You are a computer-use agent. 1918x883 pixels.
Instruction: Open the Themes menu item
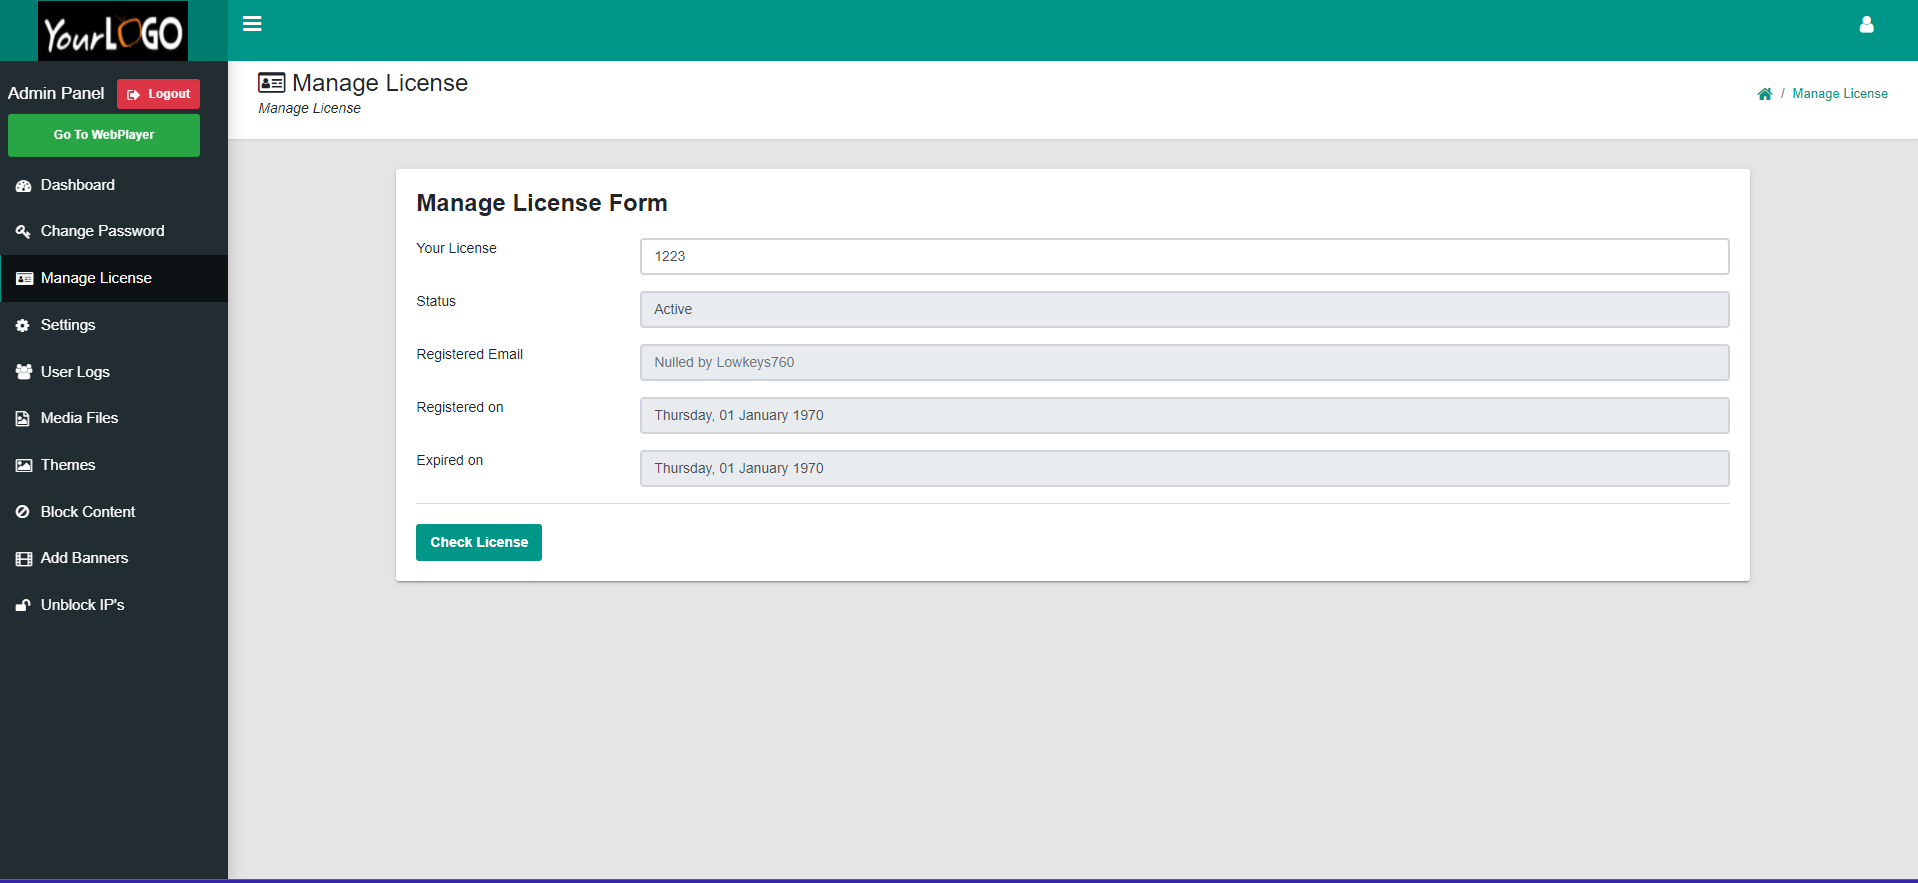click(68, 465)
